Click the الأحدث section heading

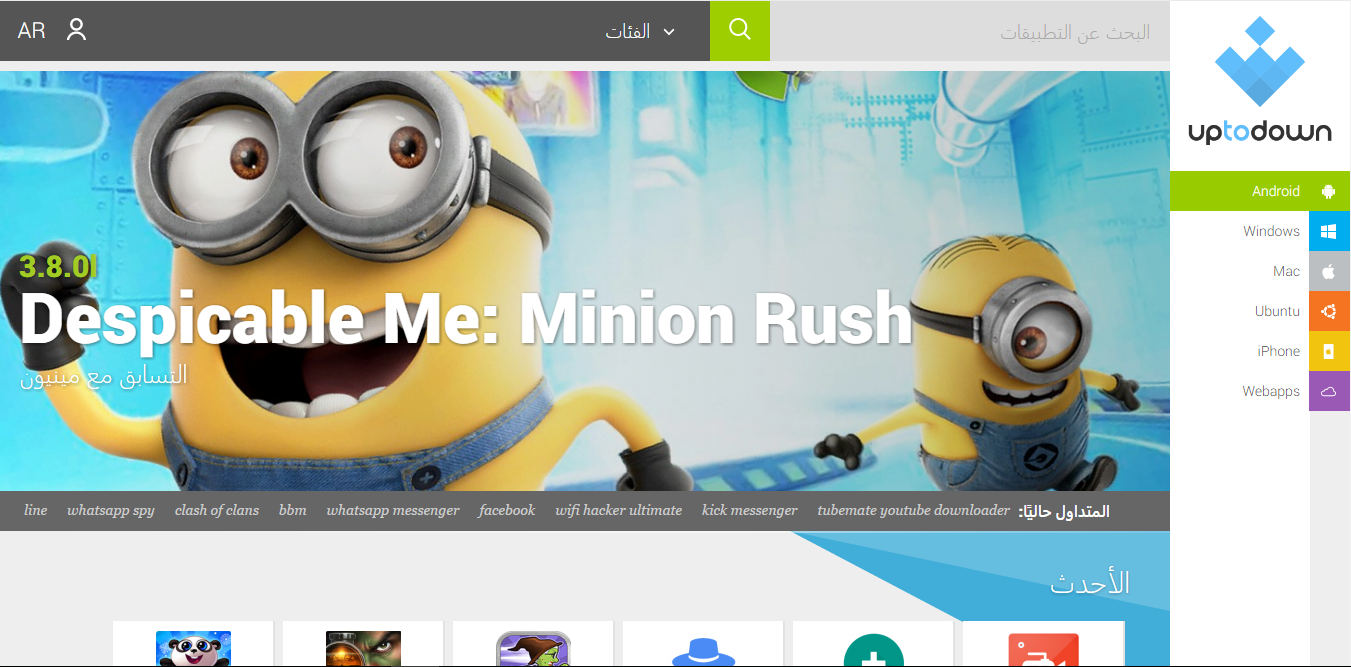tap(1090, 583)
